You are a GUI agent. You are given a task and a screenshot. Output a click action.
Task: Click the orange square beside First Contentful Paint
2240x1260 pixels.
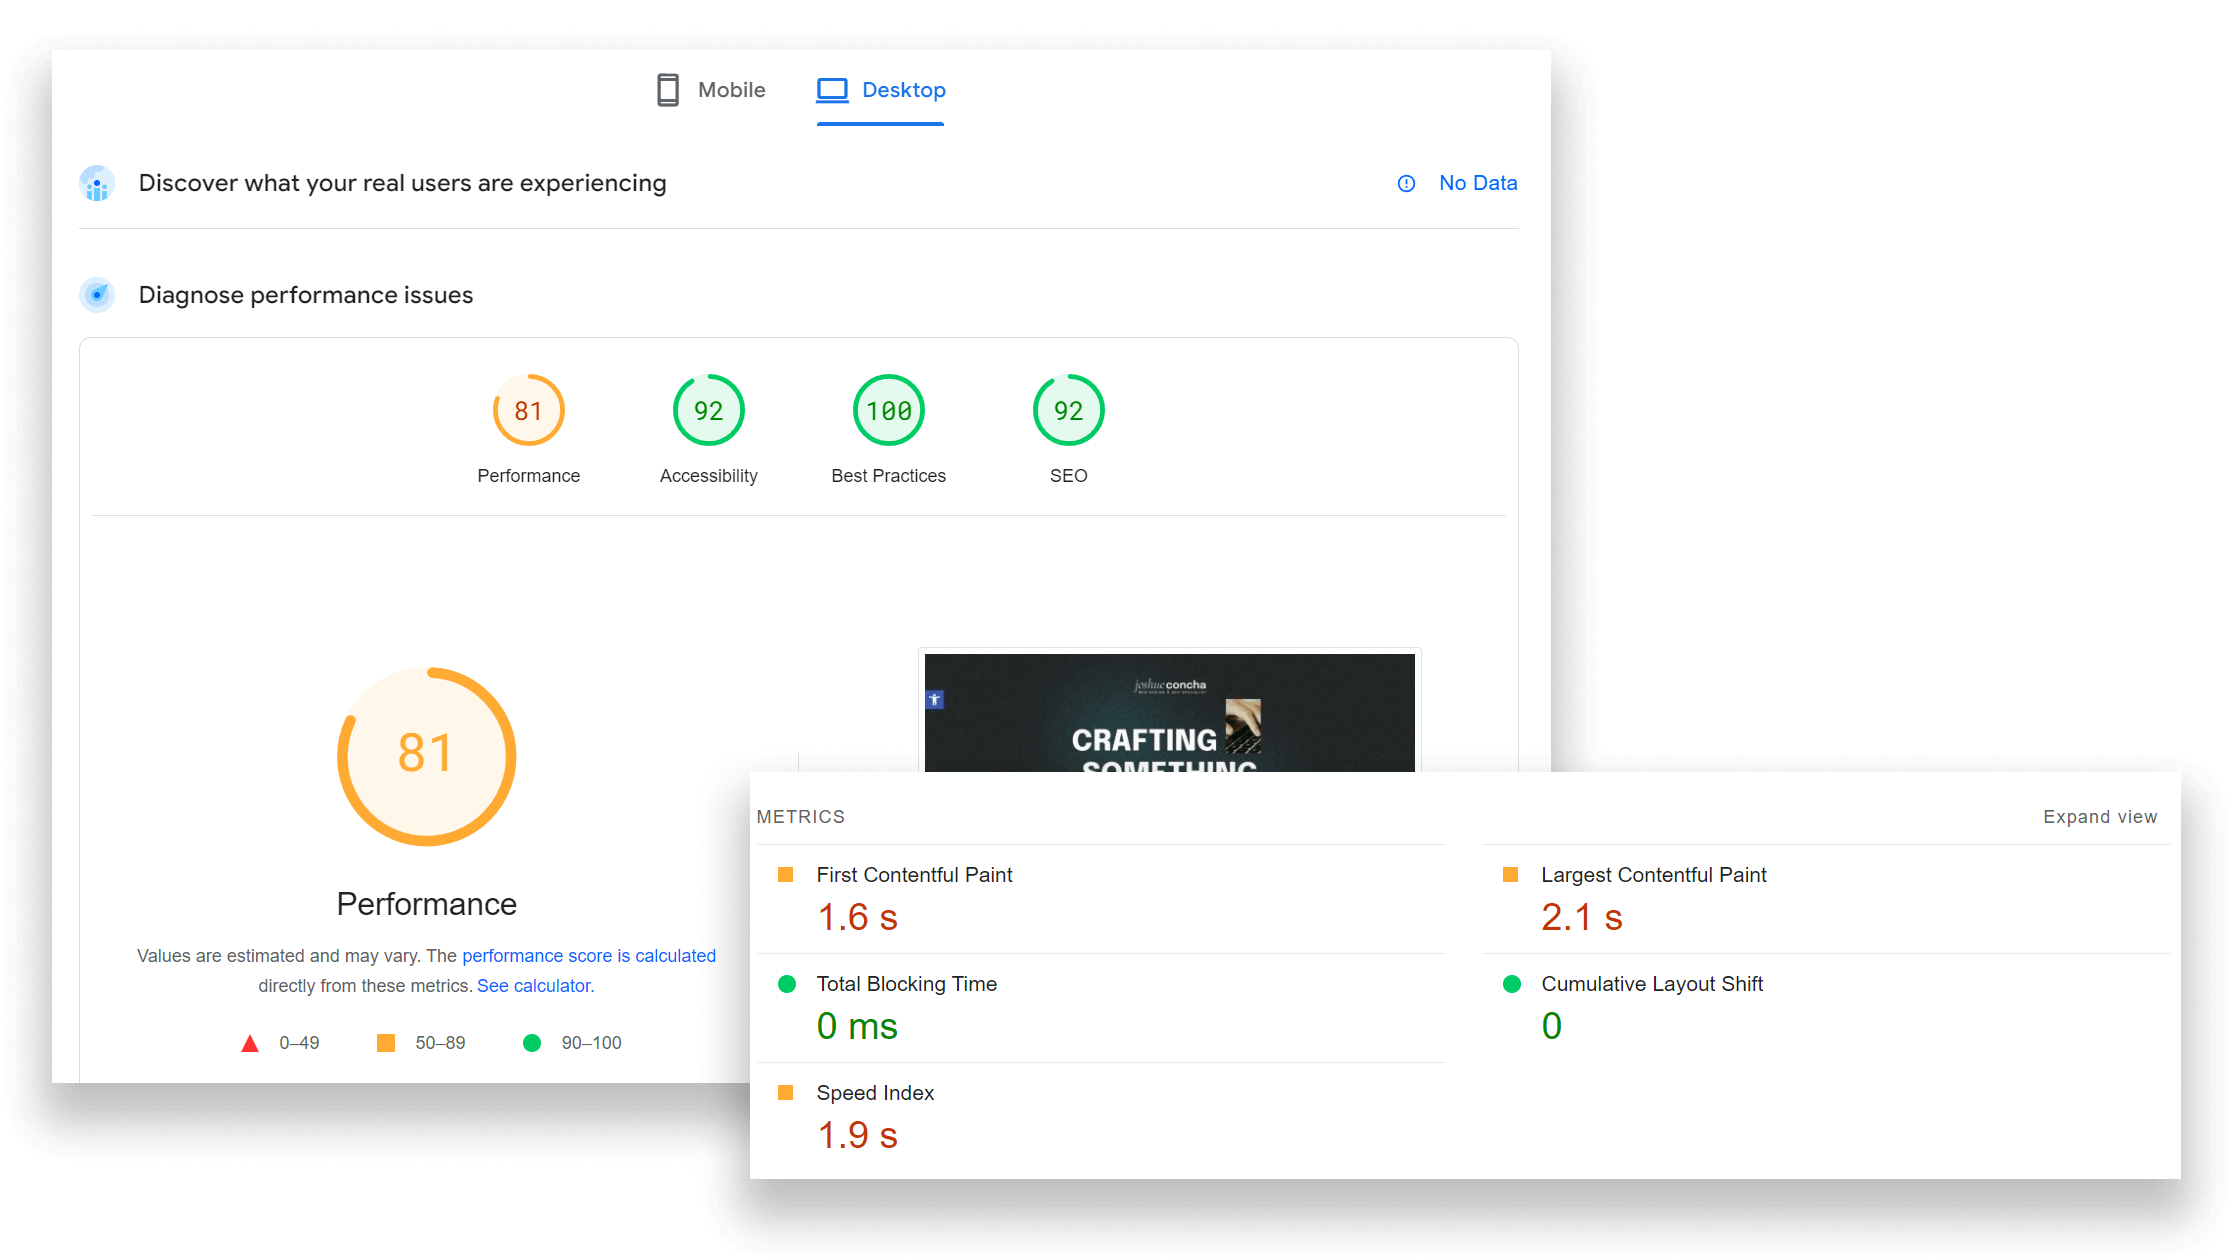tap(787, 874)
